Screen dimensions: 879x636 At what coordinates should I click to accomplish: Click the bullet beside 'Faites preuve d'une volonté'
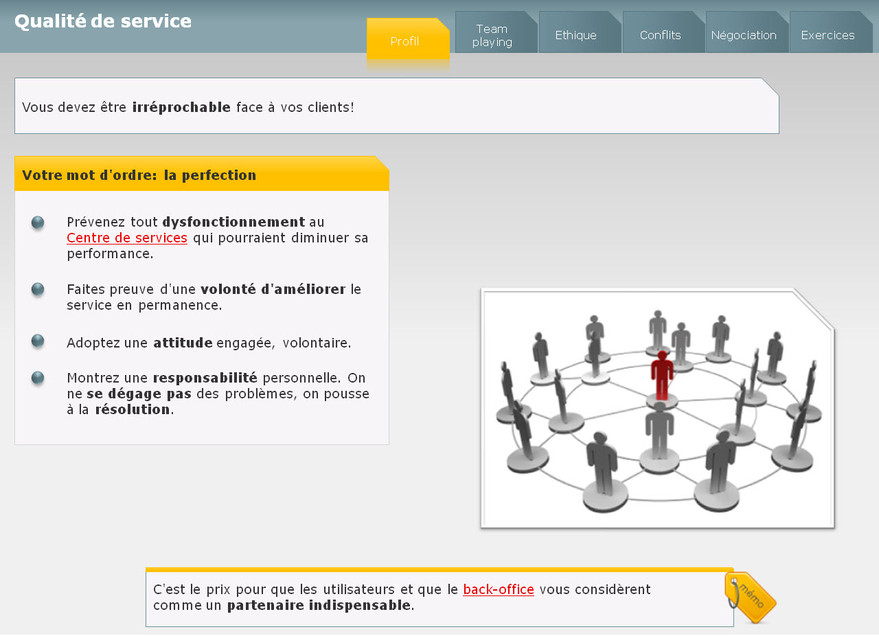point(38,289)
